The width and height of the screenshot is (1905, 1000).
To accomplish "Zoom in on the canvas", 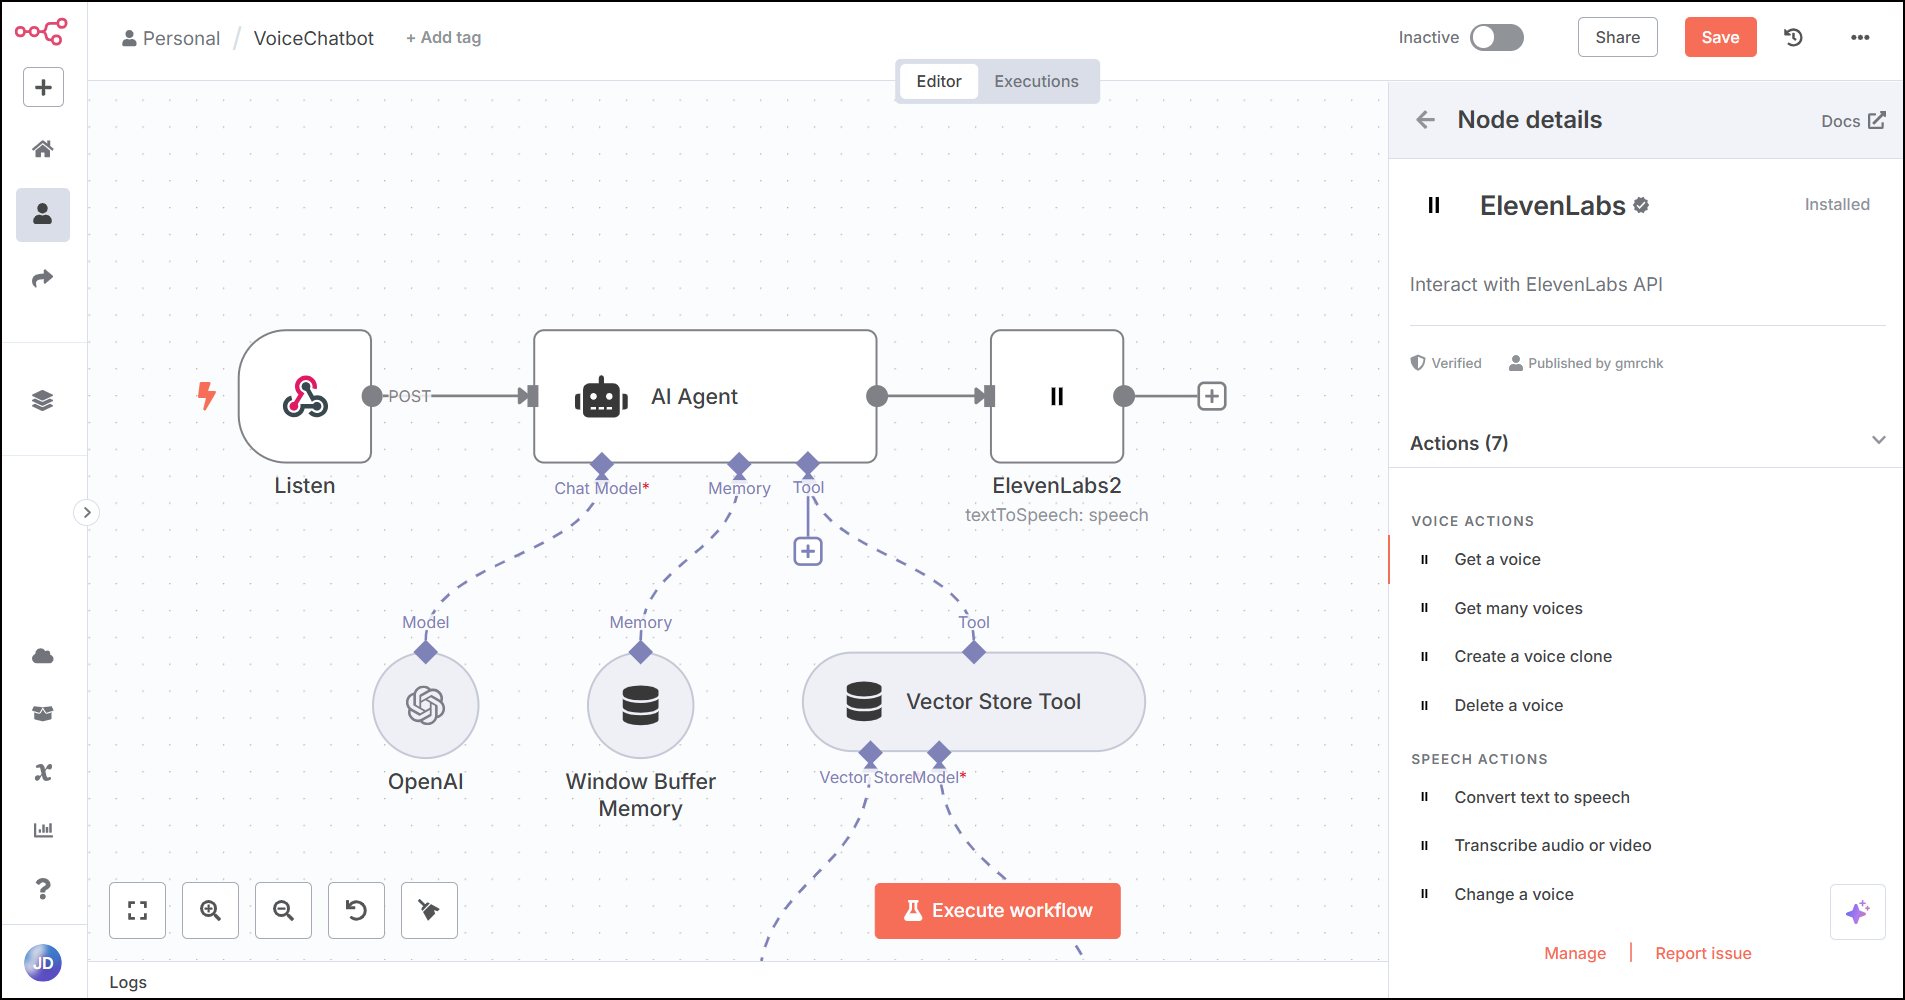I will [210, 910].
